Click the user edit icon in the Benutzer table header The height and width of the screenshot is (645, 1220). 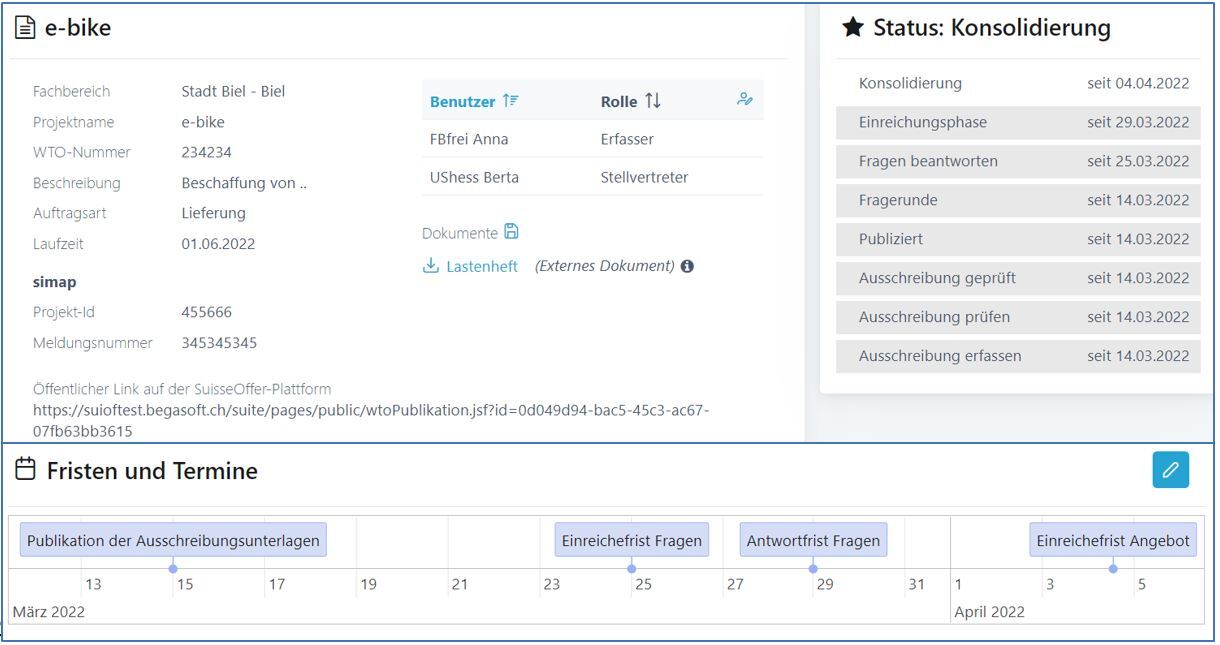[744, 100]
